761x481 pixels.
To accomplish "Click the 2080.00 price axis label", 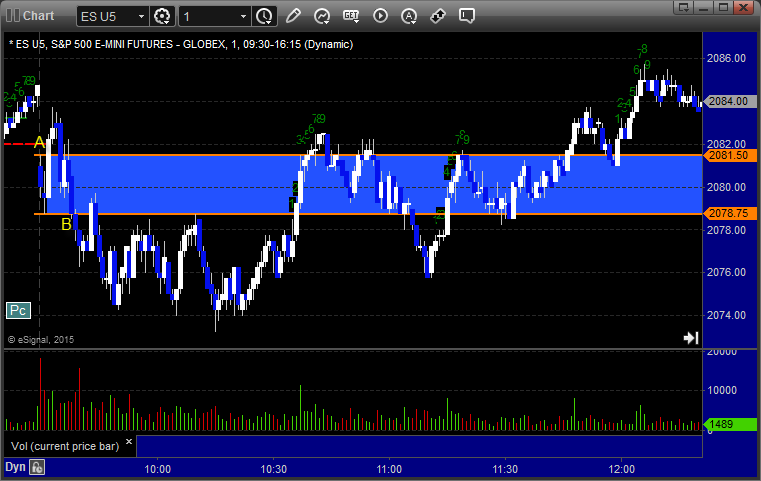I will click(x=727, y=187).
